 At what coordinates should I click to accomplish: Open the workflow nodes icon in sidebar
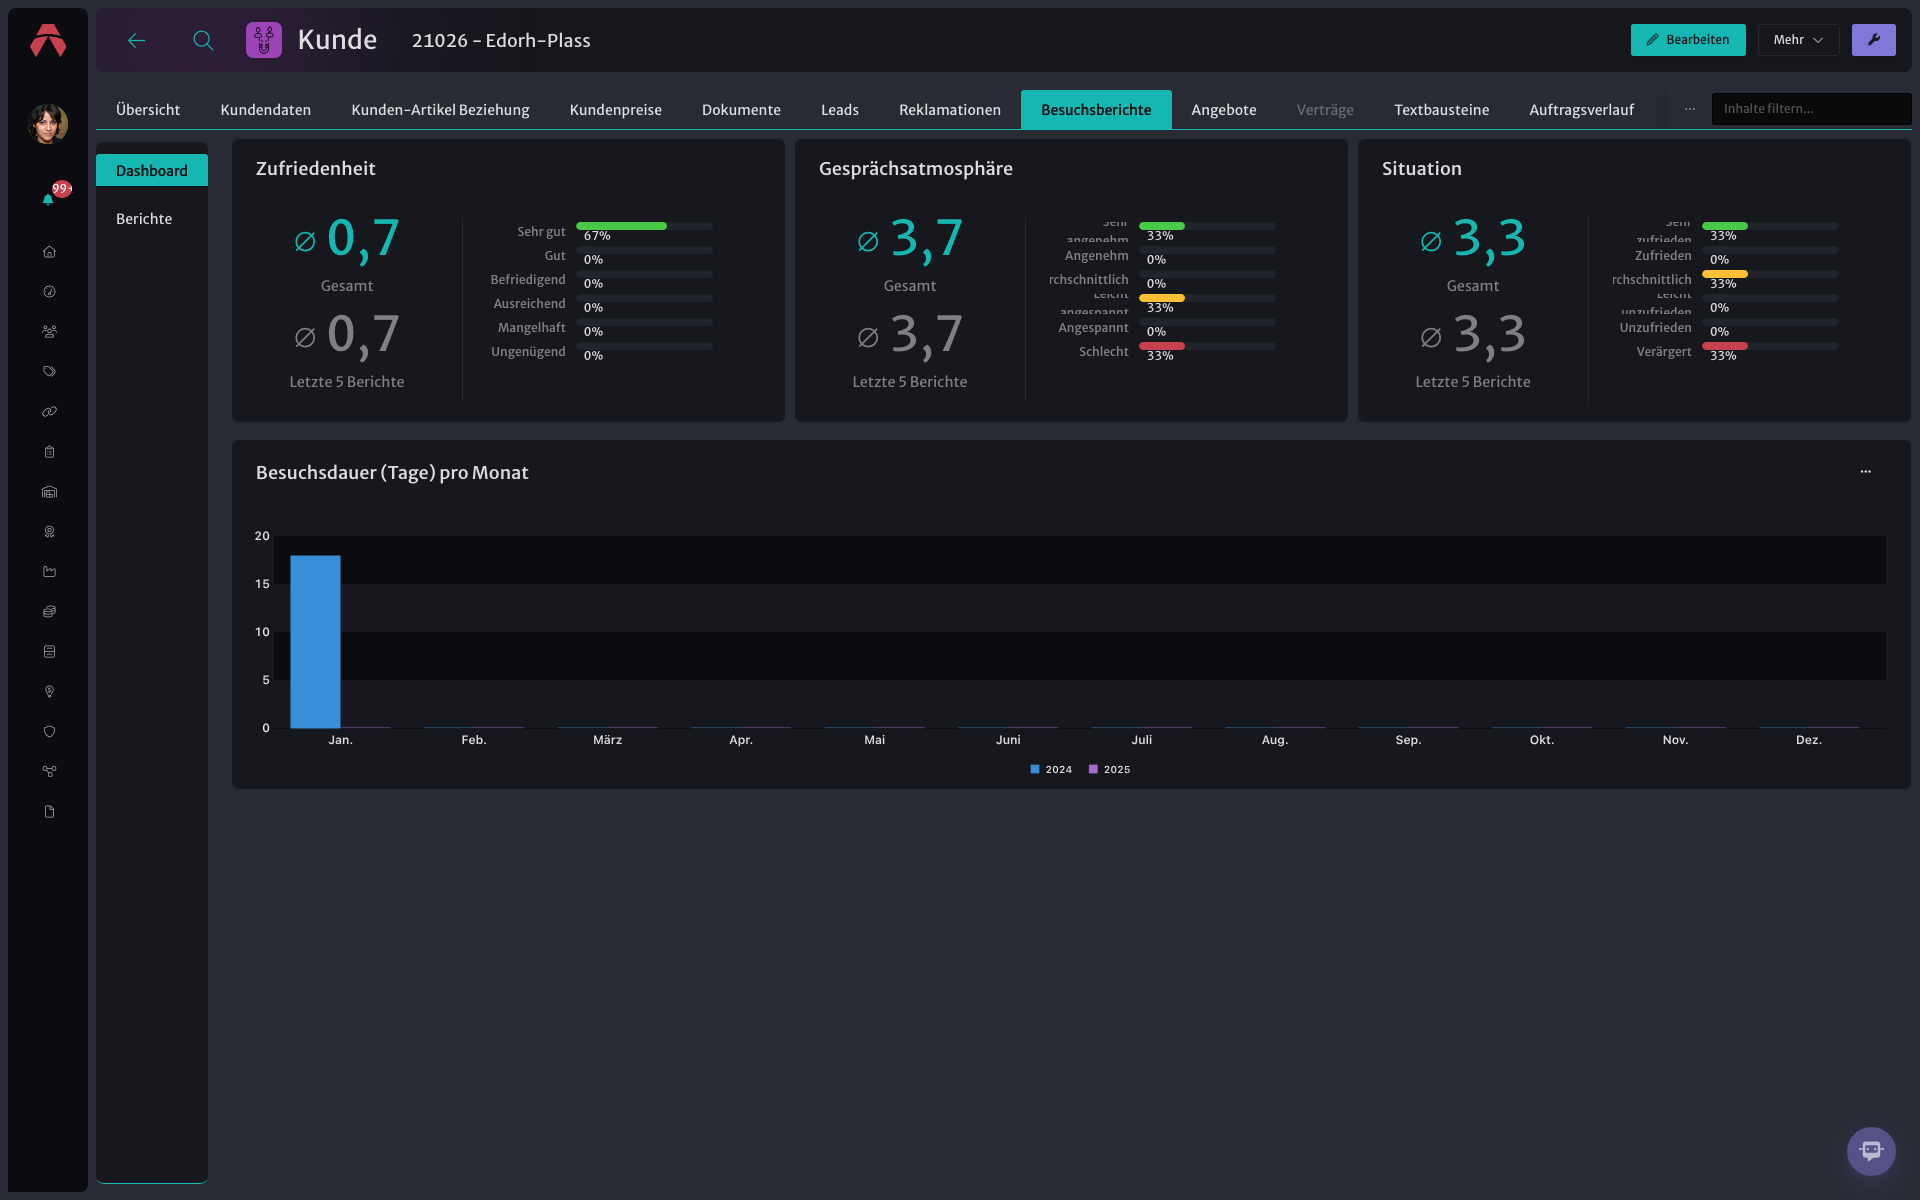click(49, 772)
